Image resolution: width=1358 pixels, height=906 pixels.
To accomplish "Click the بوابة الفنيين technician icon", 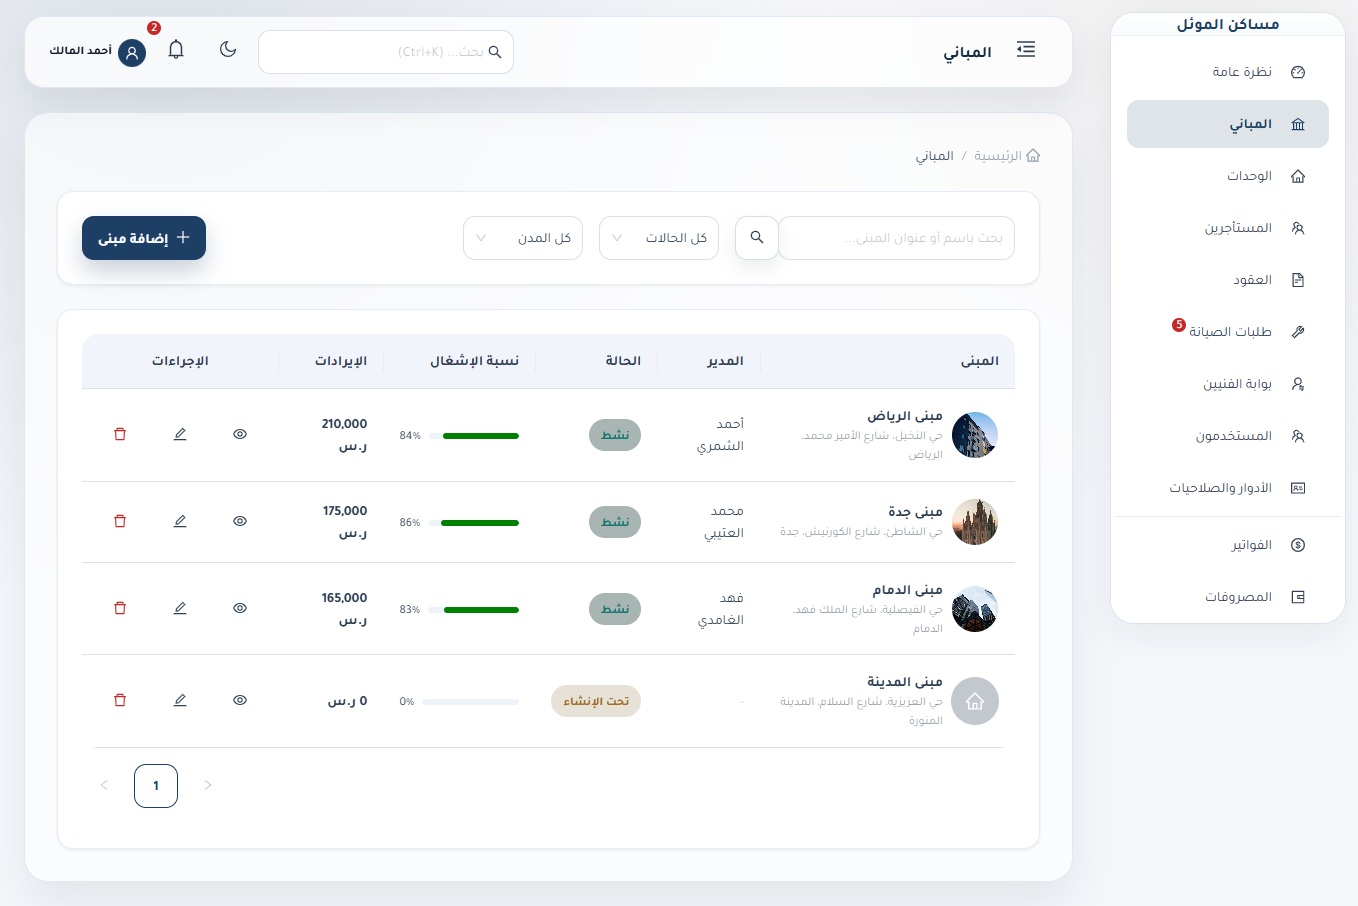I will tap(1298, 384).
